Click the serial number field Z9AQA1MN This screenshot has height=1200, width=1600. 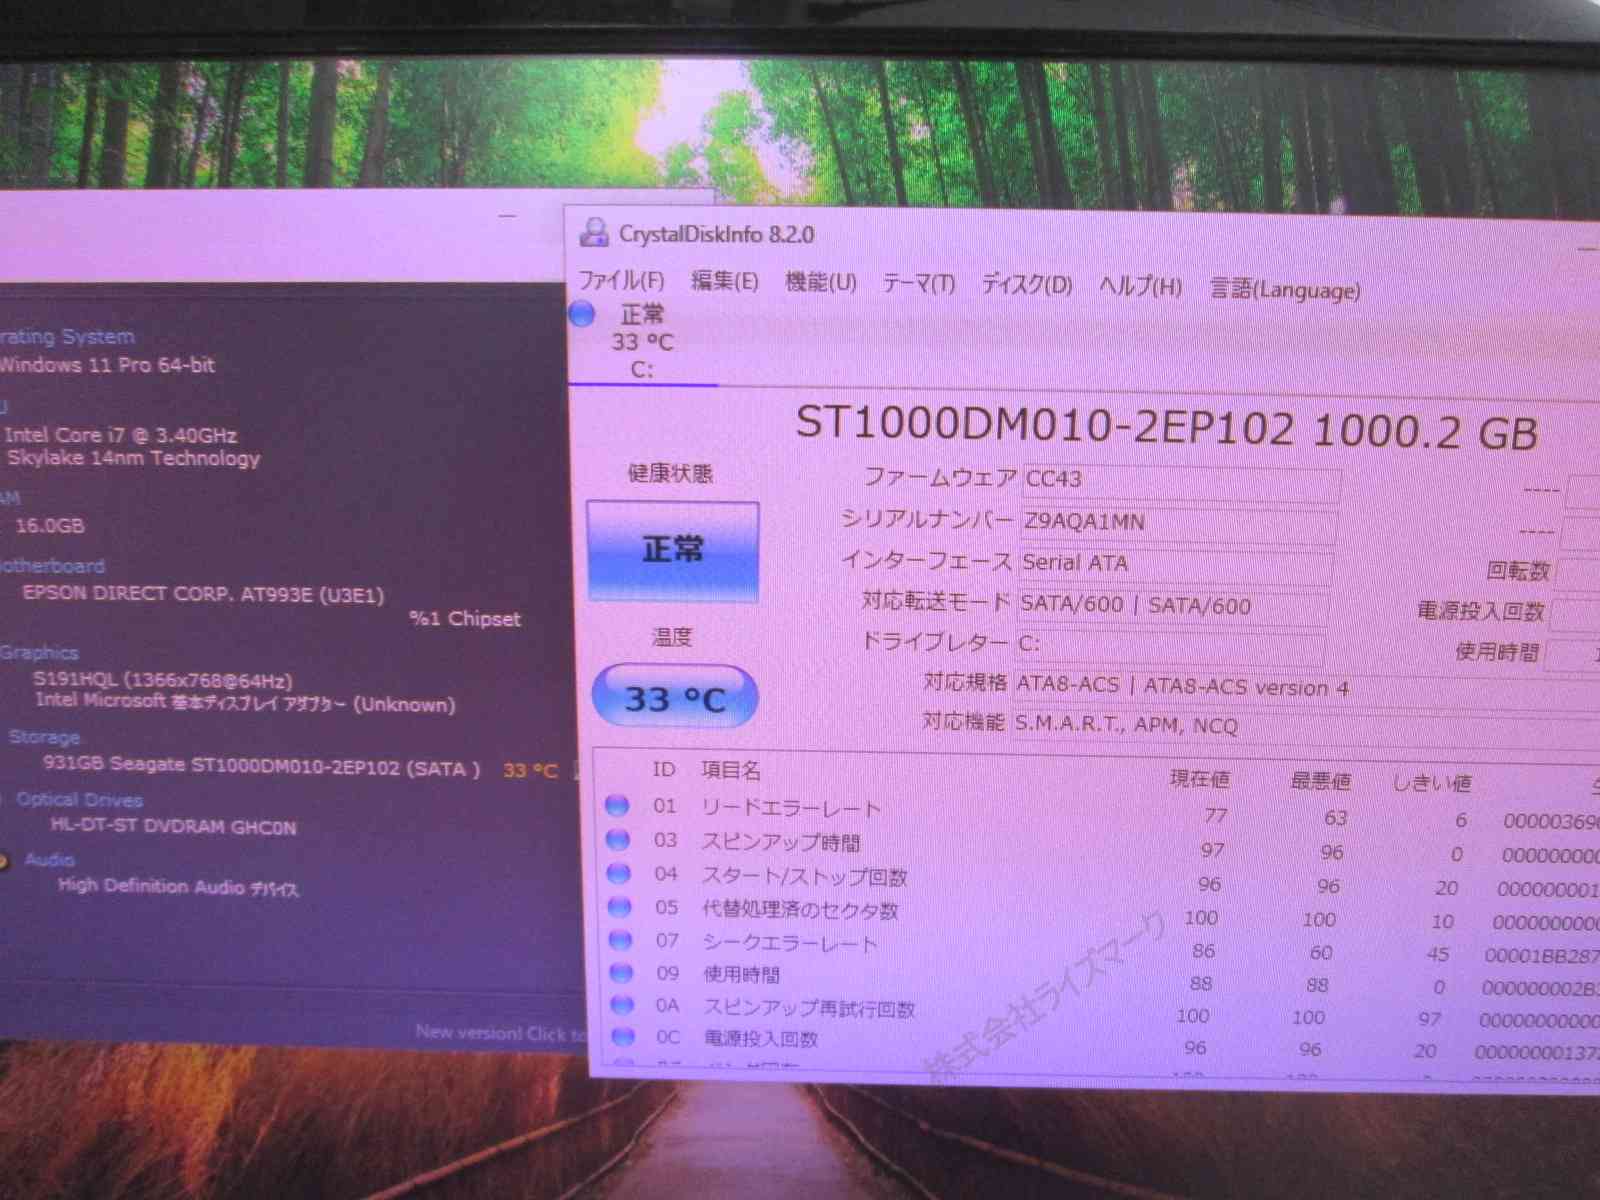pos(1178,522)
